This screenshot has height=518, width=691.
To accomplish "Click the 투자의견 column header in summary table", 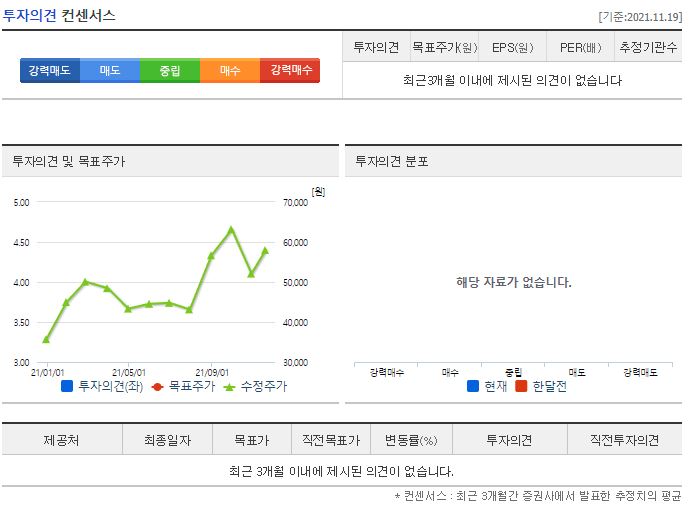I will 376,47.
